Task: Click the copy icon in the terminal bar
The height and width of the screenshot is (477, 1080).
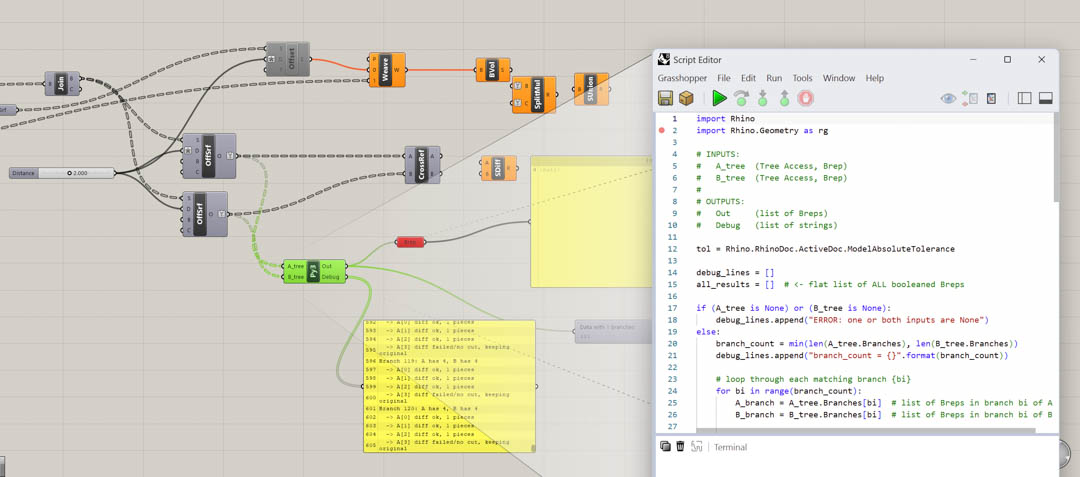Action: click(665, 447)
